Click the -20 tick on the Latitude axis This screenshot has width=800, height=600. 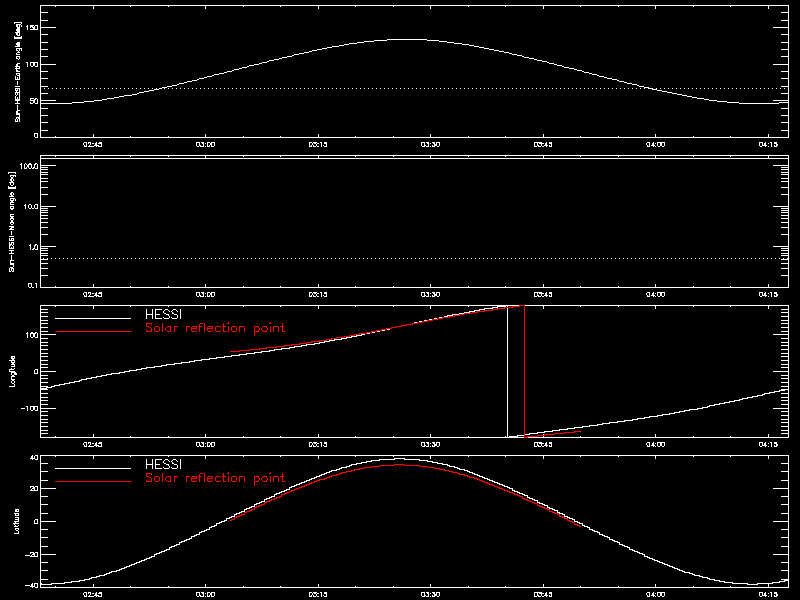[x=32, y=555]
